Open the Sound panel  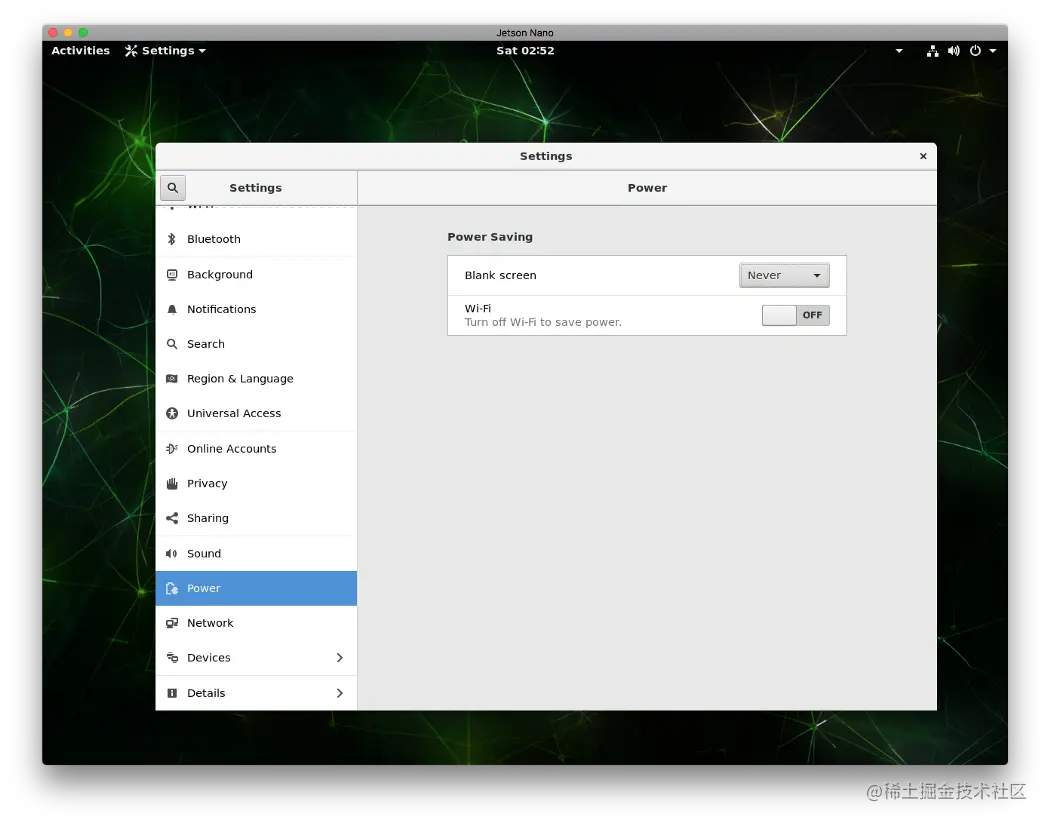tap(256, 554)
